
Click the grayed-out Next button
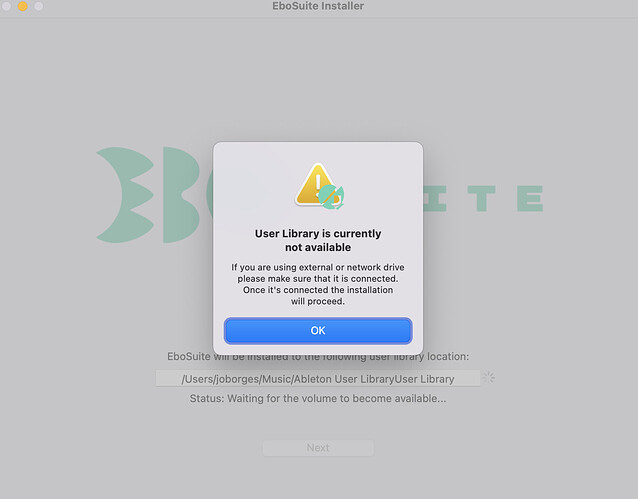point(318,448)
